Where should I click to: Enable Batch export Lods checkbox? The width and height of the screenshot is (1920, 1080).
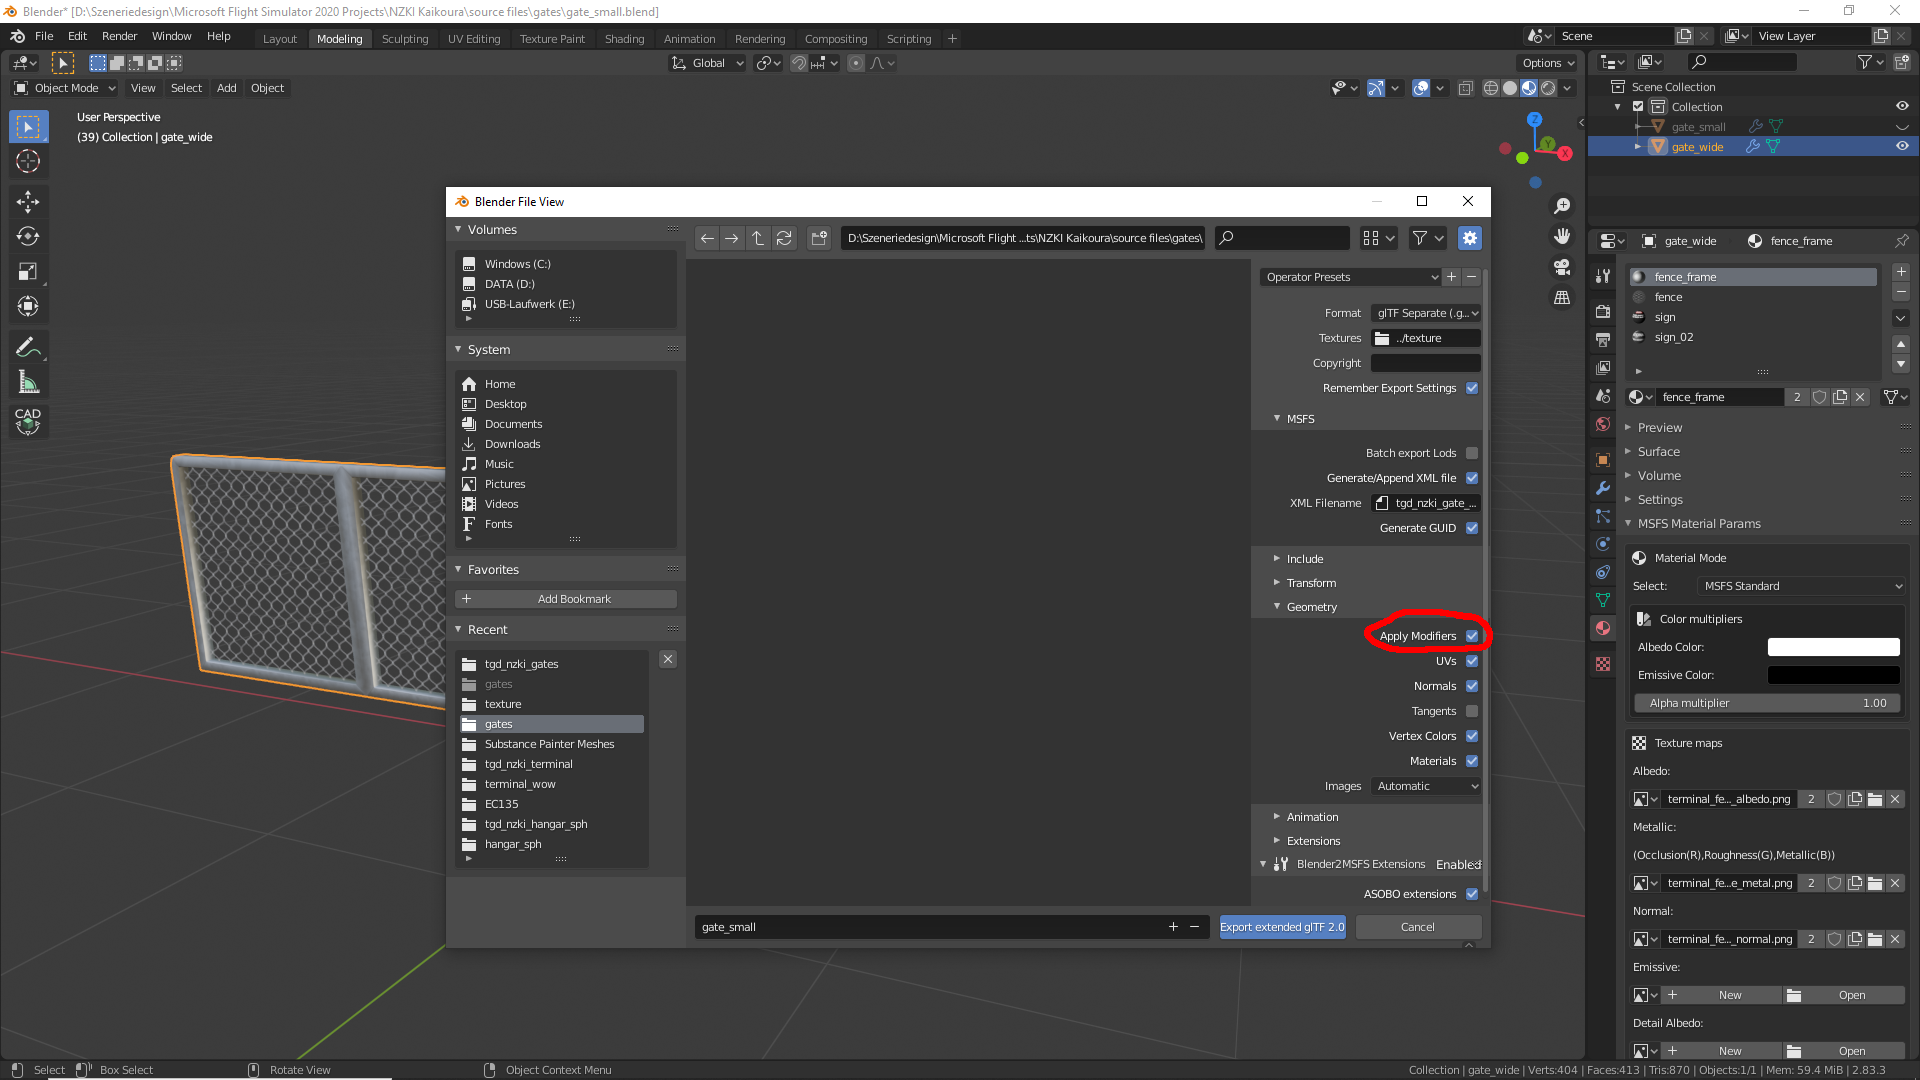1472,453
